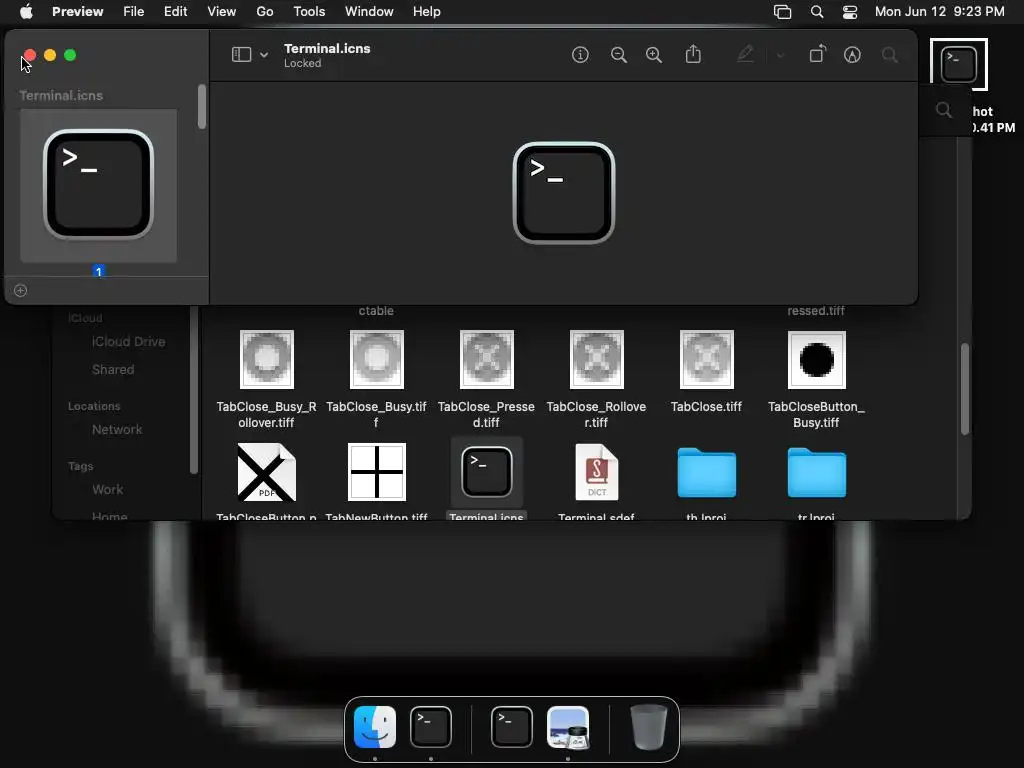Show the Inspector info panel
The image size is (1024, 768).
(580, 55)
